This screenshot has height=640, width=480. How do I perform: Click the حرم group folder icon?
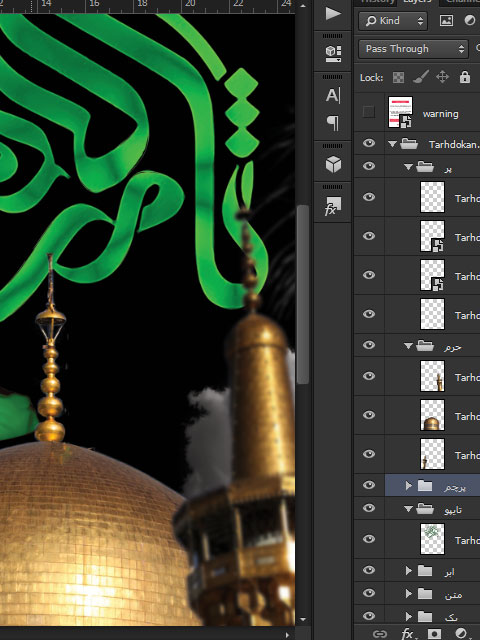tap(424, 346)
